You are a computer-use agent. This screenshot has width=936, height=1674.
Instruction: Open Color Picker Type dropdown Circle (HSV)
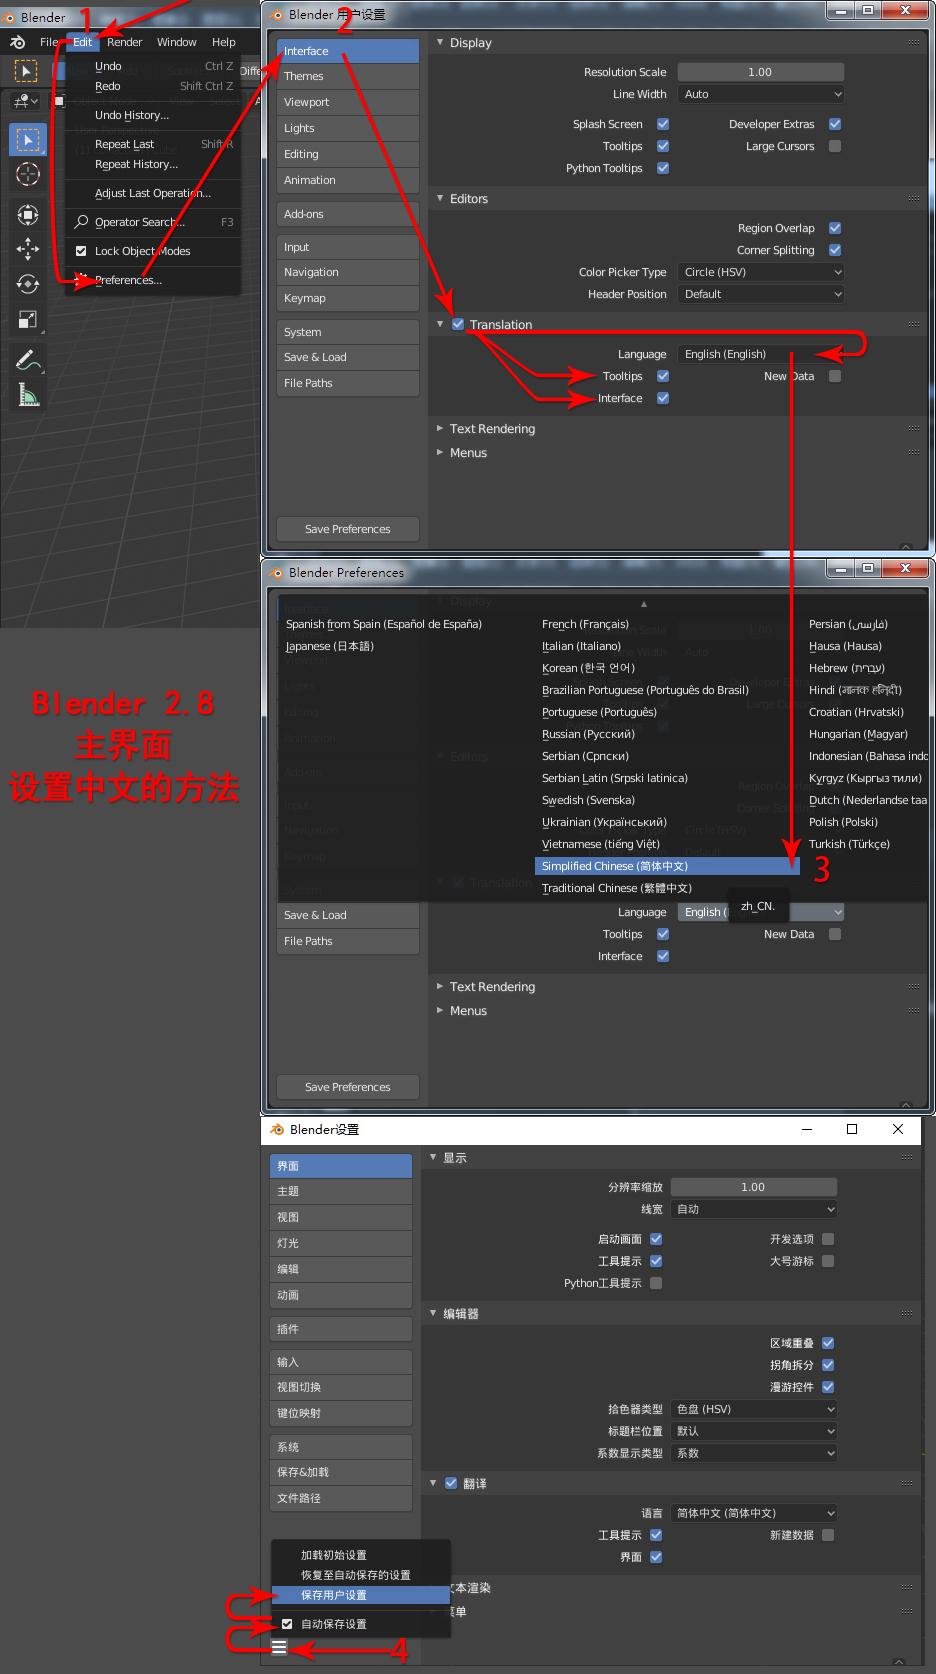click(761, 272)
